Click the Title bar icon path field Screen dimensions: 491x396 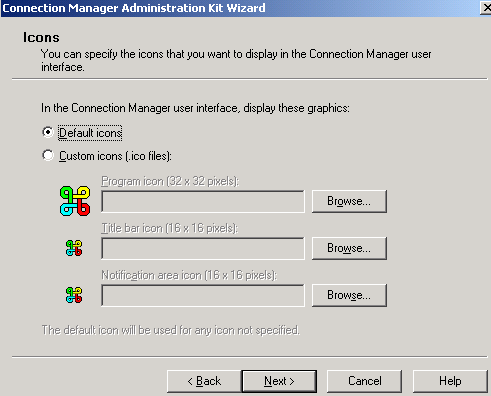click(203, 248)
